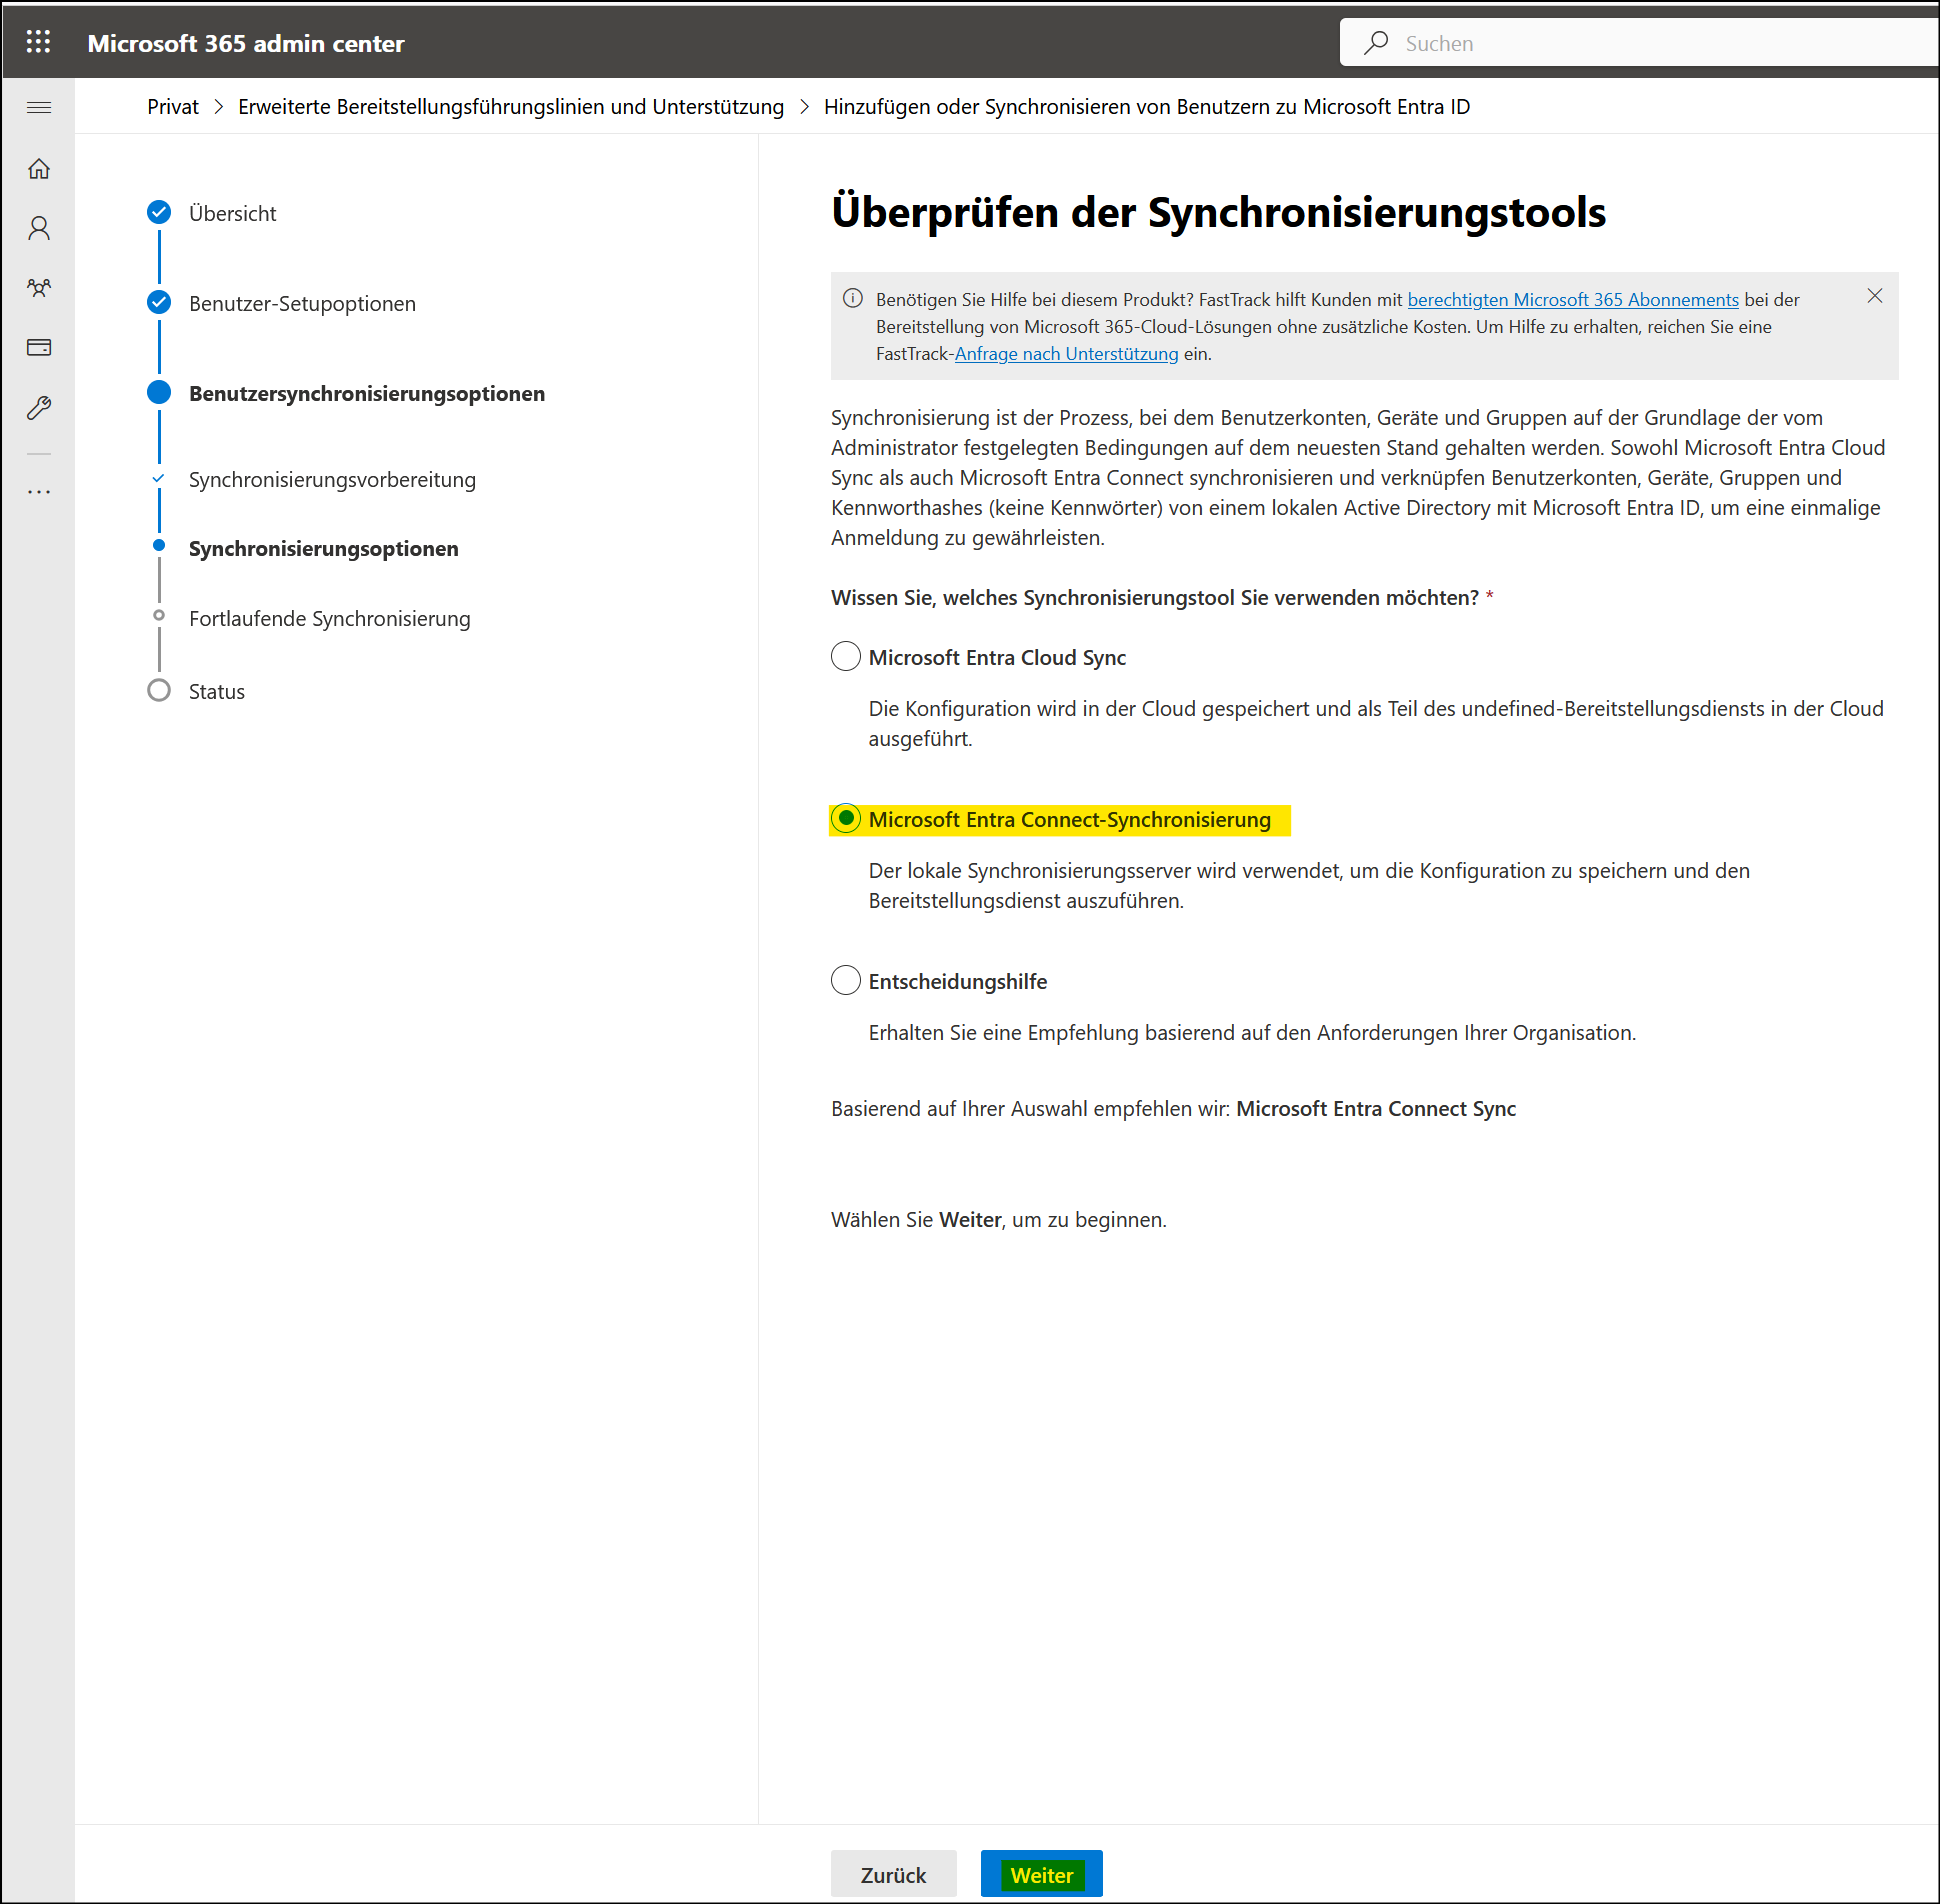Click the Benutzer-Setupoptionen completed checkmark circle

(x=159, y=302)
